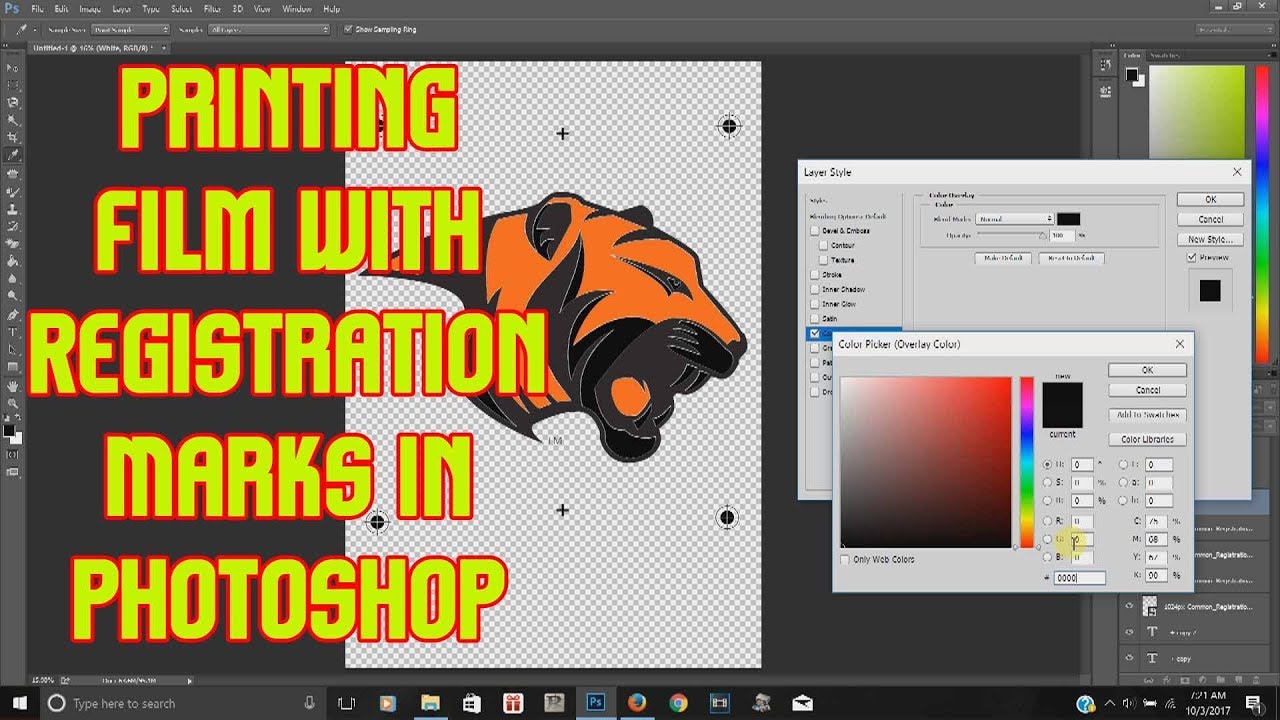The height and width of the screenshot is (720, 1280).
Task: Open the Filter menu
Action: (x=212, y=9)
